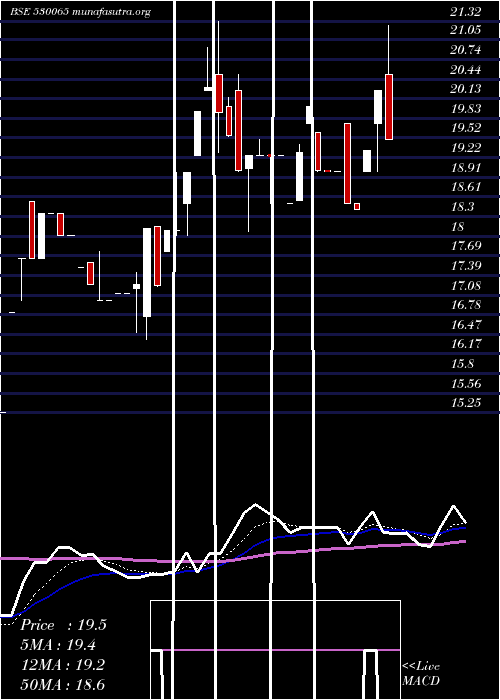The width and height of the screenshot is (500, 700).
Task: Select the 20.44 price axis label
Action: click(466, 70)
